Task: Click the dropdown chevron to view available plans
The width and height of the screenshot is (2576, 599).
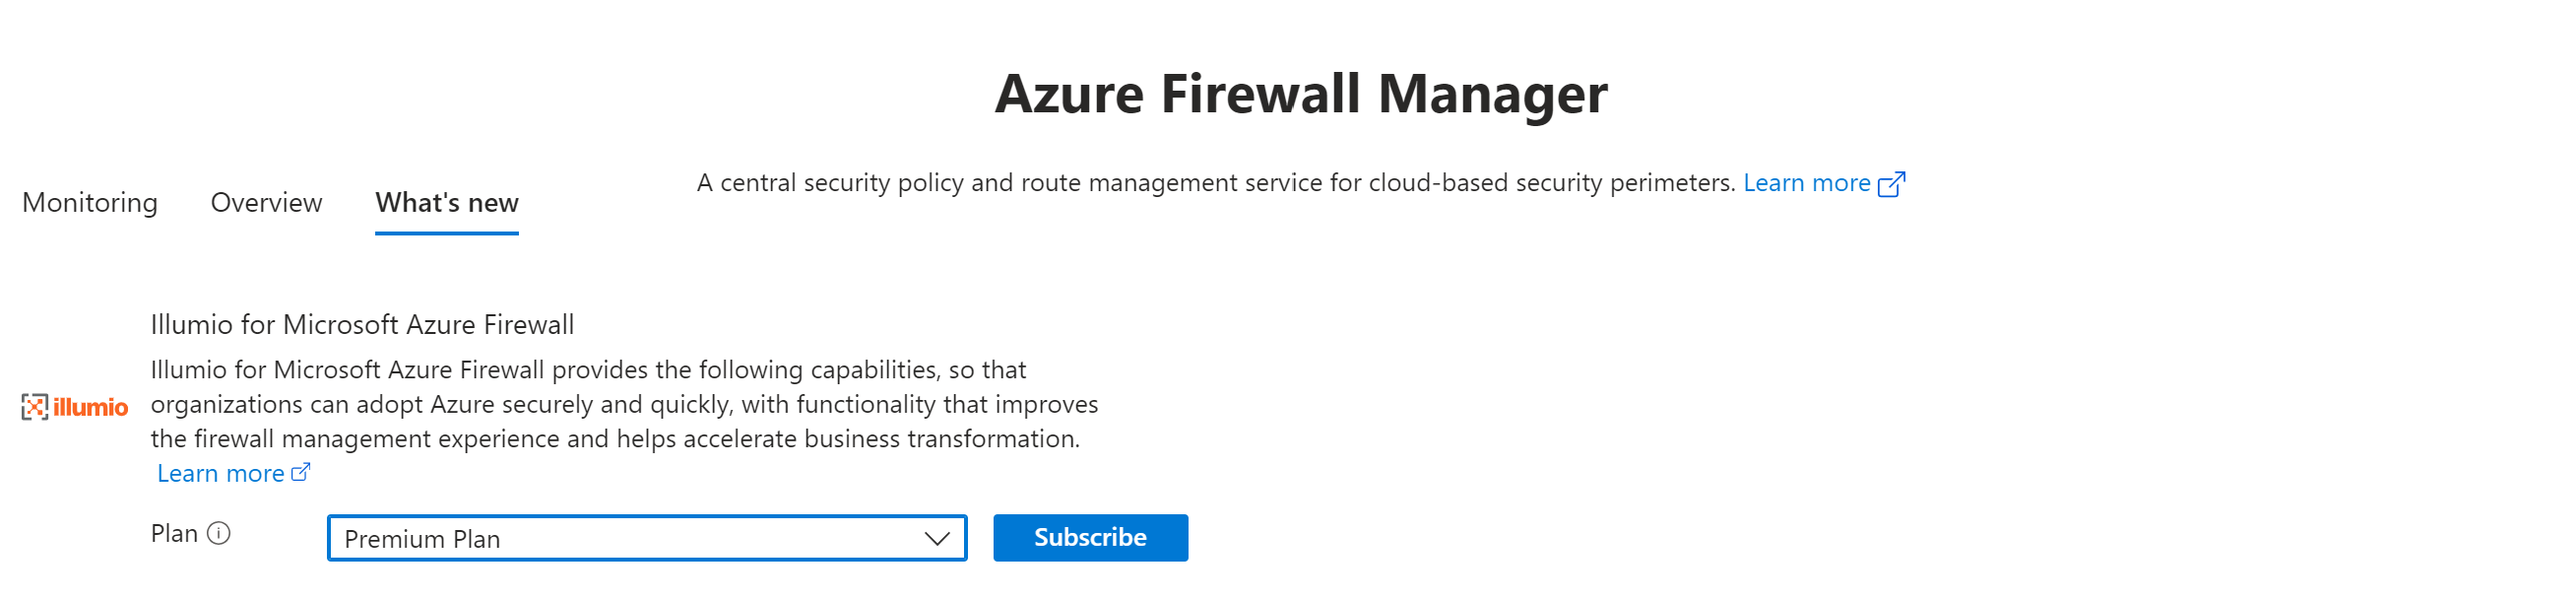Action: pyautogui.click(x=935, y=538)
